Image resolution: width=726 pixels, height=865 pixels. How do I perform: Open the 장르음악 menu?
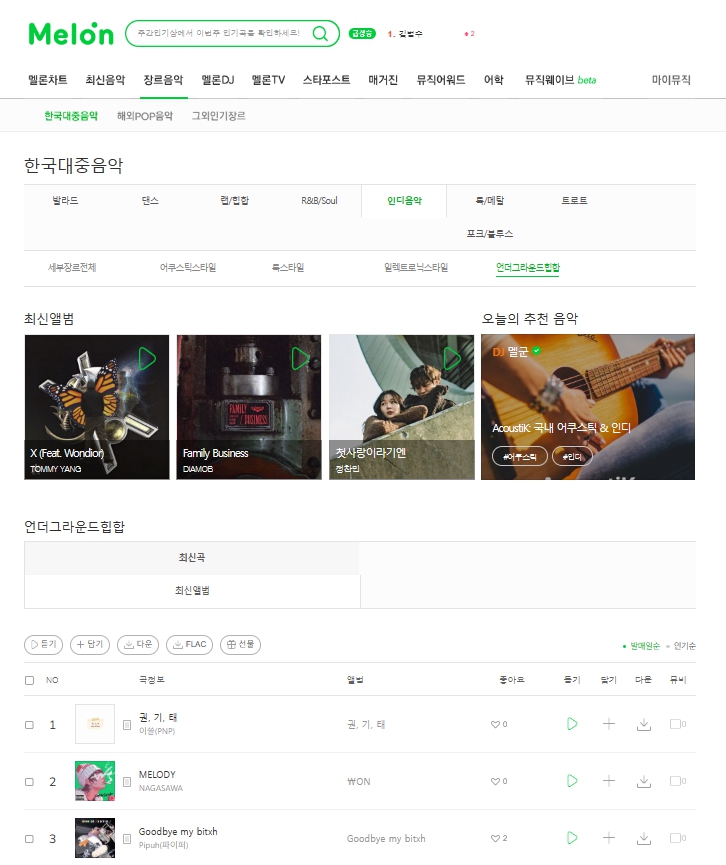pyautogui.click(x=163, y=80)
